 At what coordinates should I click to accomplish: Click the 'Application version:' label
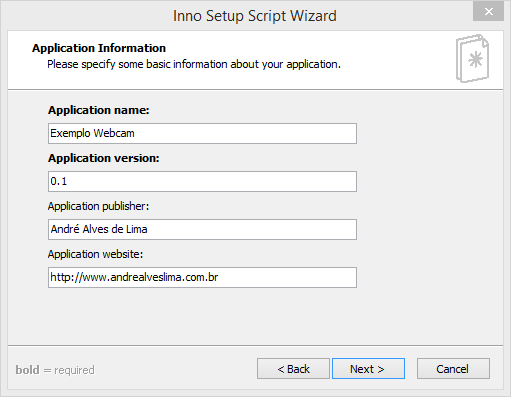tap(104, 158)
